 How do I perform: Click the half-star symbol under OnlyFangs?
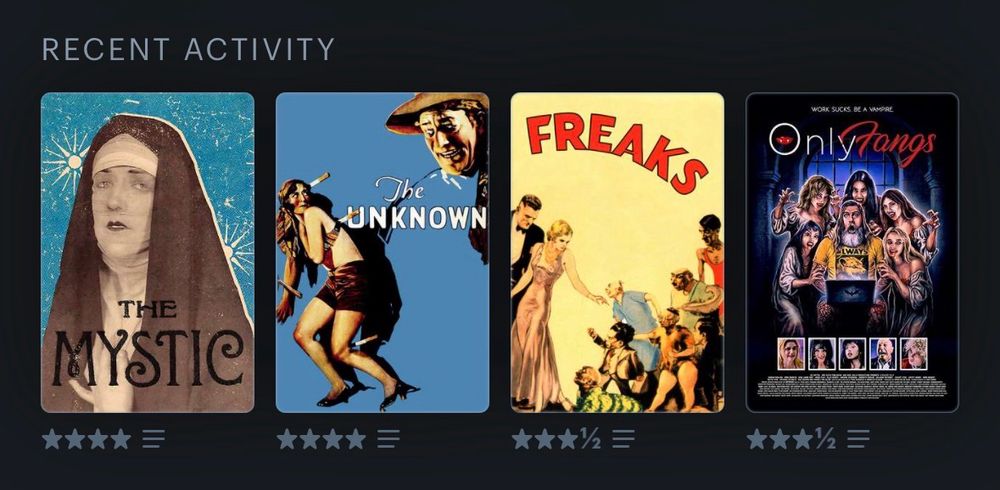pyautogui.click(x=825, y=439)
